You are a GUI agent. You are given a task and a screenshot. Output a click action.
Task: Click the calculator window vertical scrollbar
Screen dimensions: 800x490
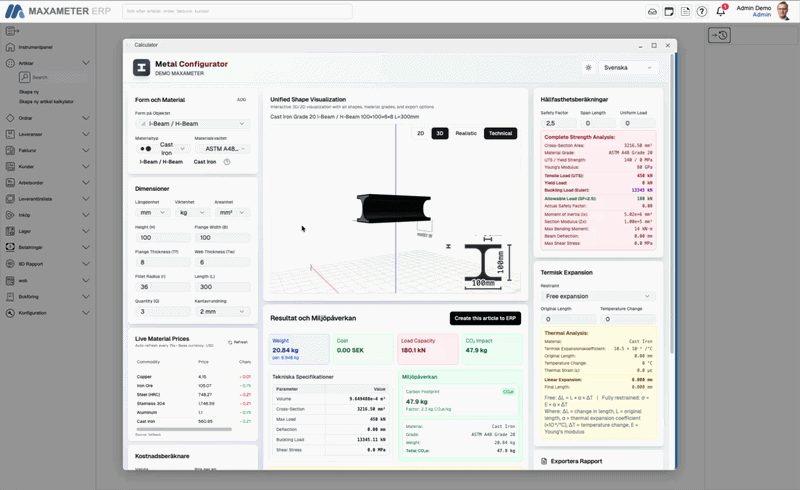coord(673,204)
